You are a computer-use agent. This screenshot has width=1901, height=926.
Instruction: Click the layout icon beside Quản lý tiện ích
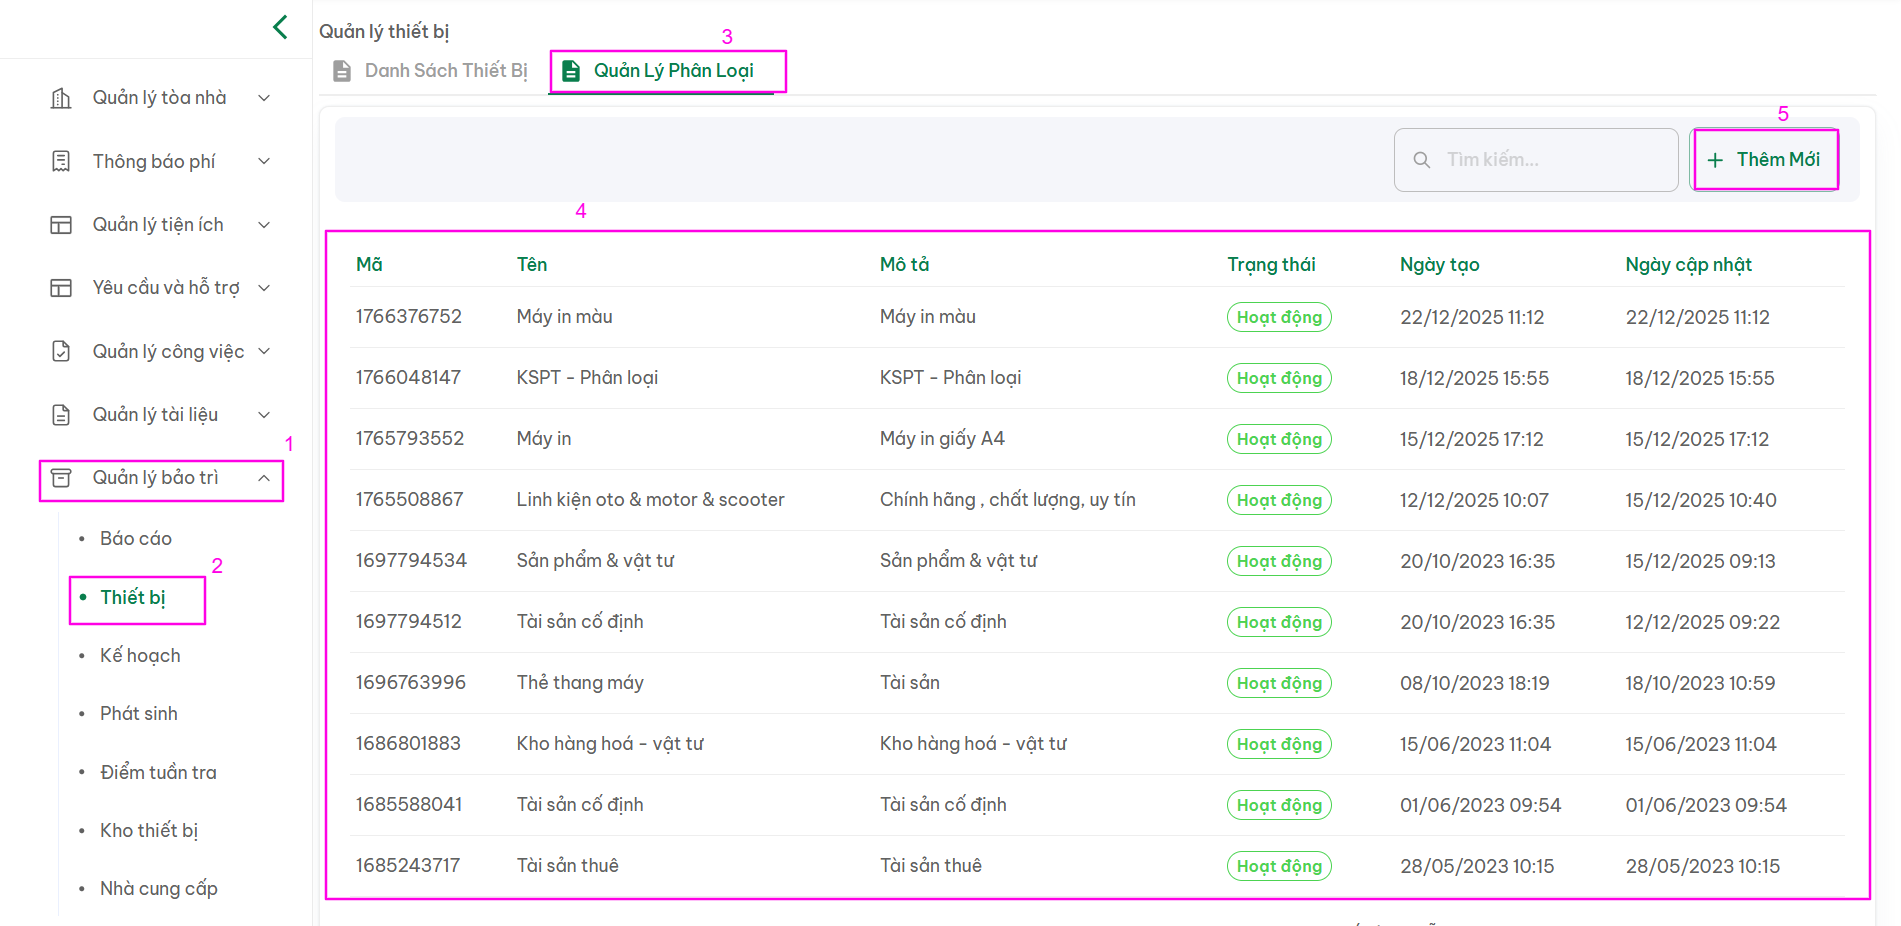(x=61, y=225)
